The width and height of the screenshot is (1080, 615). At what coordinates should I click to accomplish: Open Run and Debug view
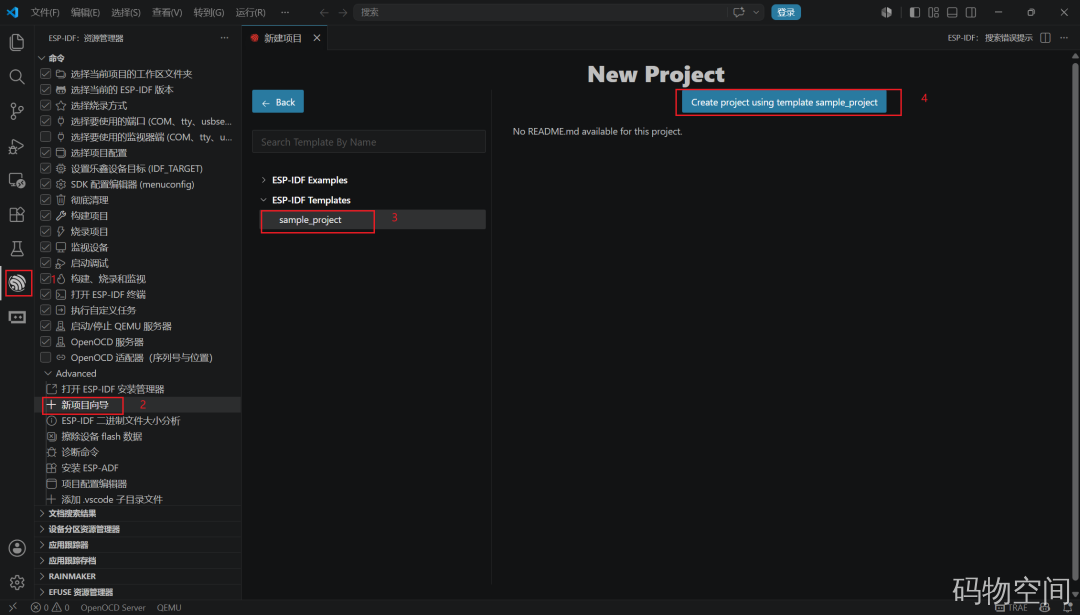click(17, 145)
